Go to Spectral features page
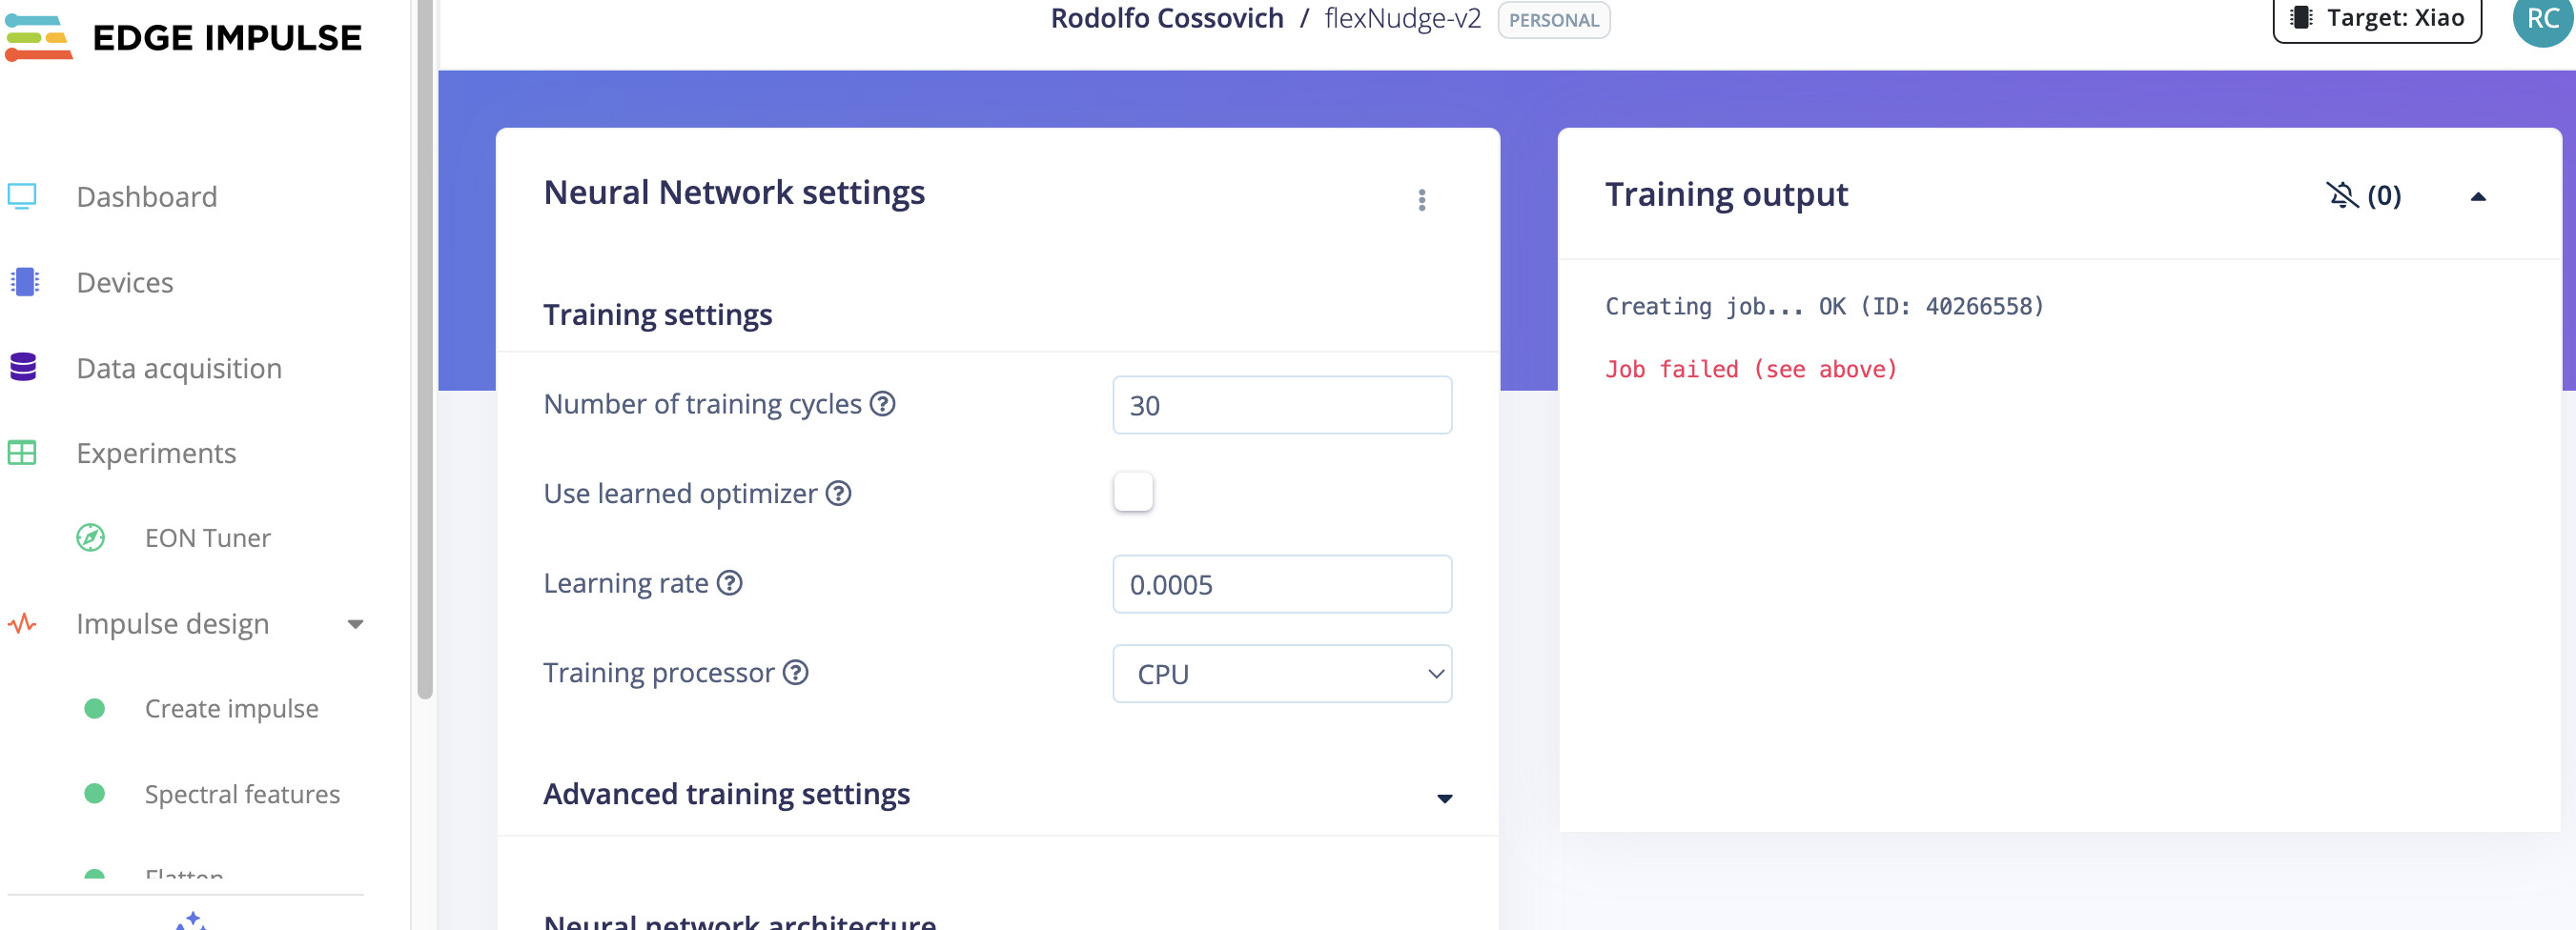Screen dimensions: 2576x930 point(242,794)
